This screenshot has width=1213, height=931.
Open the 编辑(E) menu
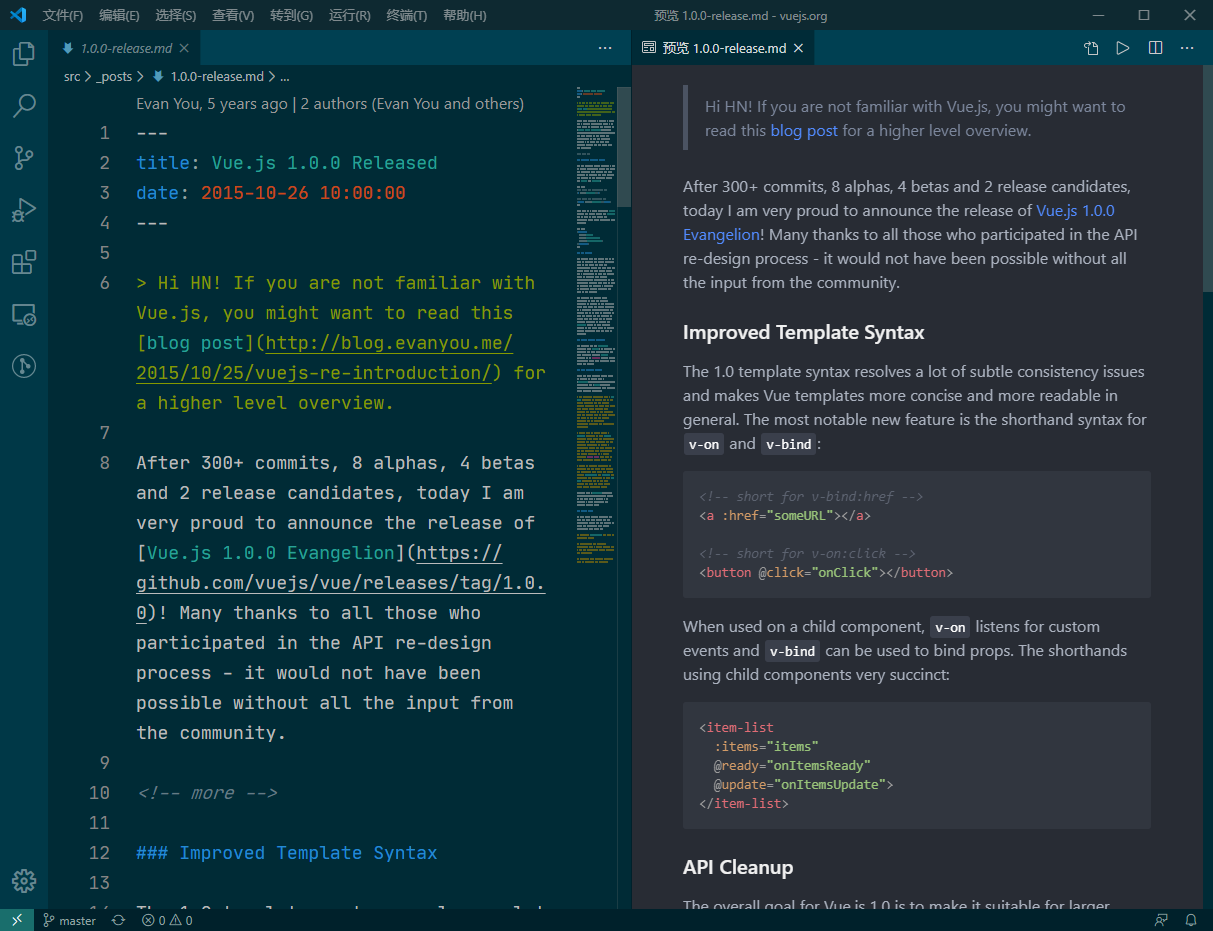[120, 15]
